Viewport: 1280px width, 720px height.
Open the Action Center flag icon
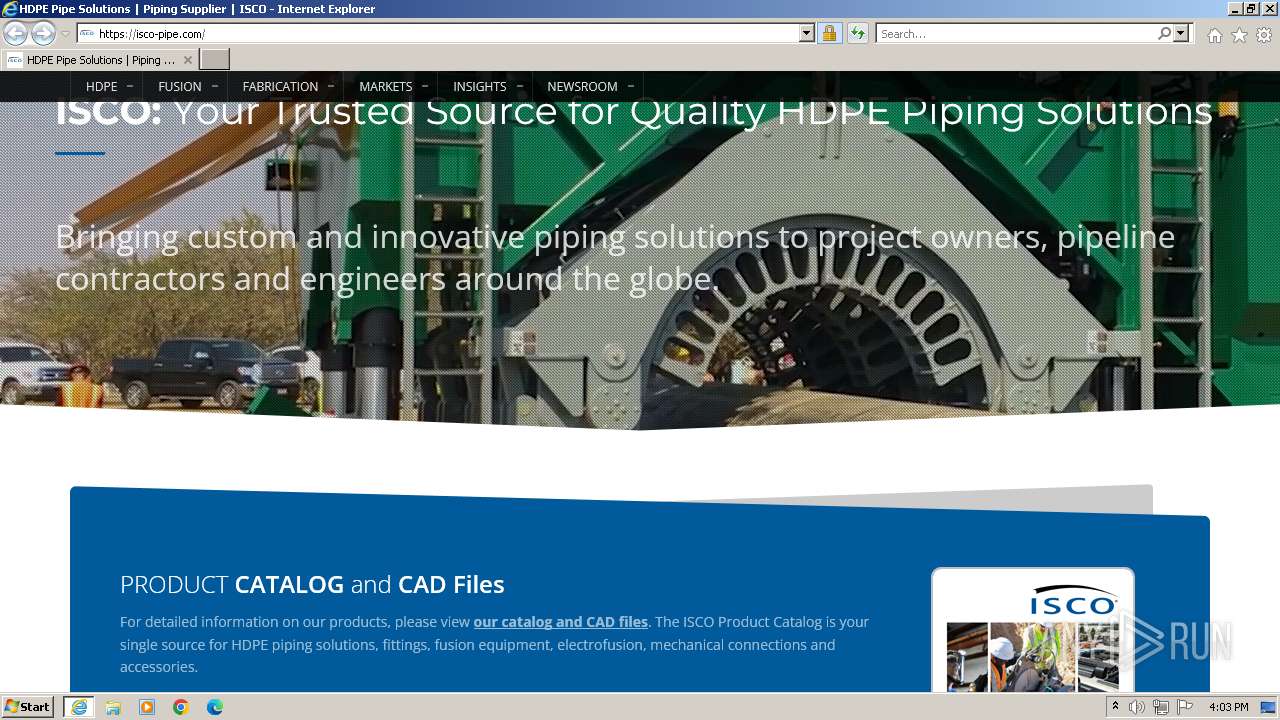1185,707
